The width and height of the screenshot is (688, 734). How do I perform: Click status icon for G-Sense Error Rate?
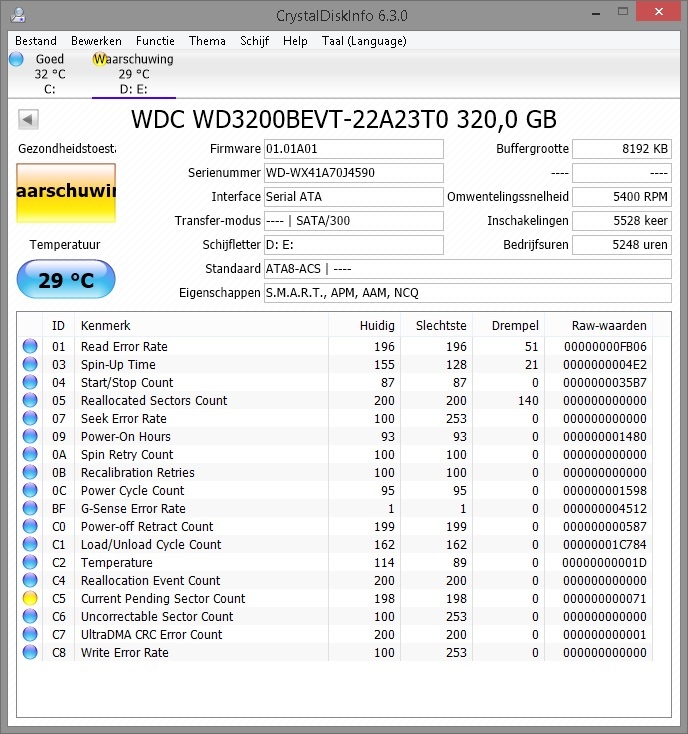tap(30, 508)
